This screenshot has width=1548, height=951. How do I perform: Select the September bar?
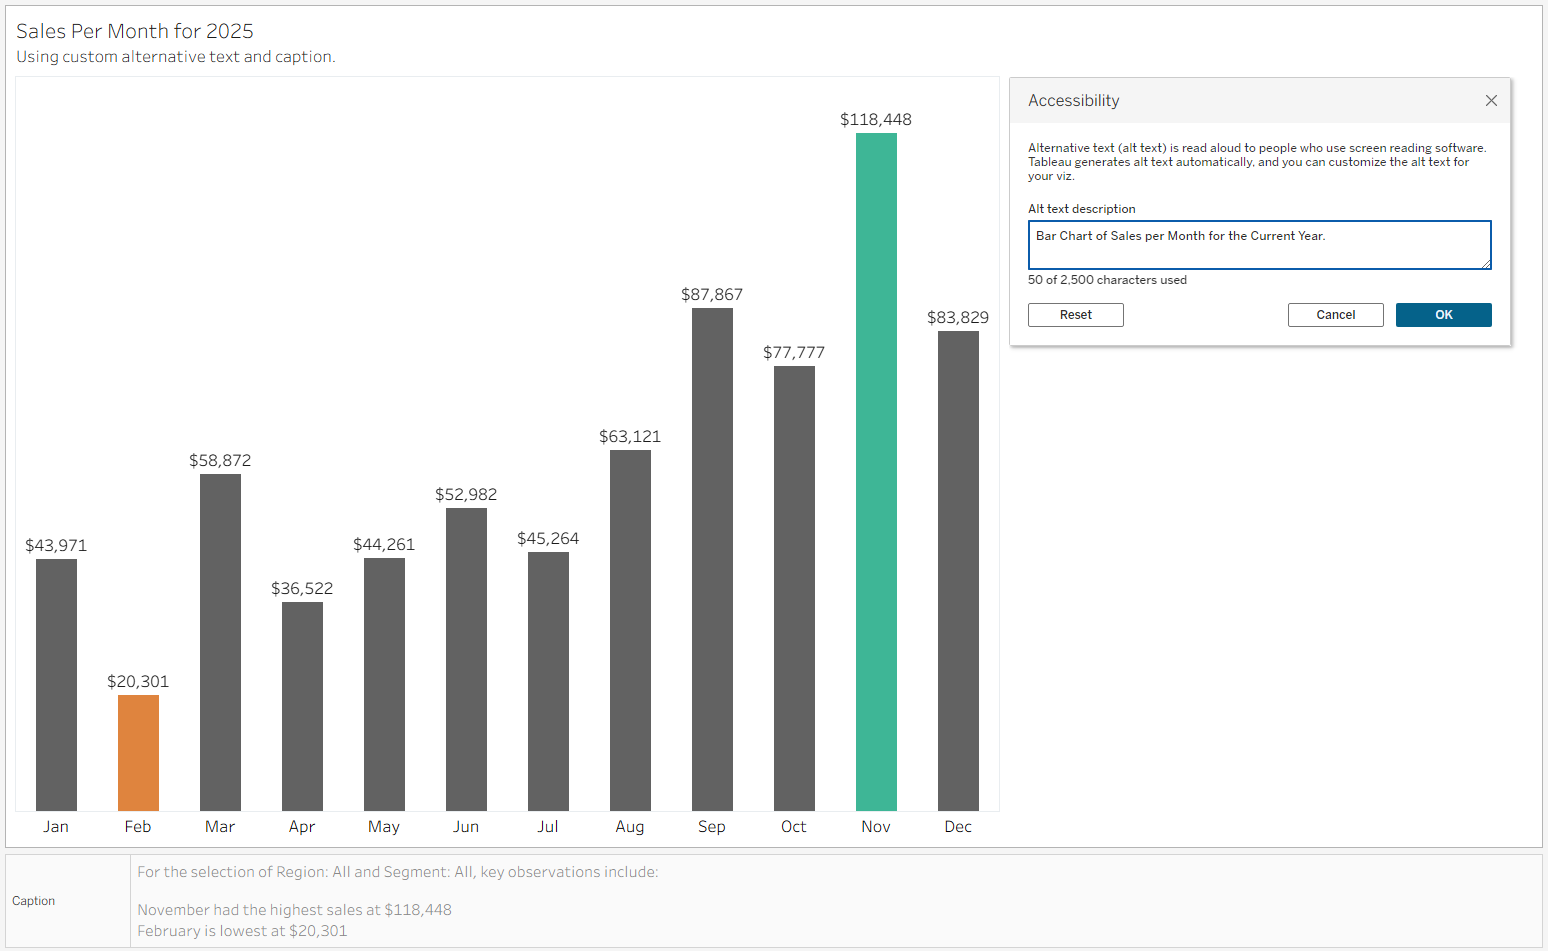tap(712, 558)
